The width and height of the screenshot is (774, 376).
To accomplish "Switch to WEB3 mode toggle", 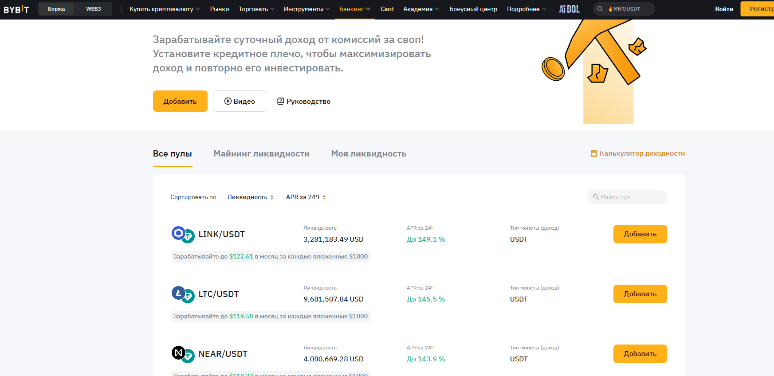I will [93, 9].
